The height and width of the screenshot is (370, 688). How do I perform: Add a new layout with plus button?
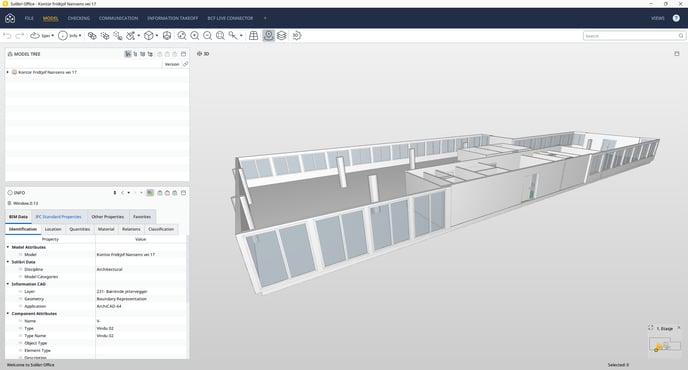click(265, 18)
